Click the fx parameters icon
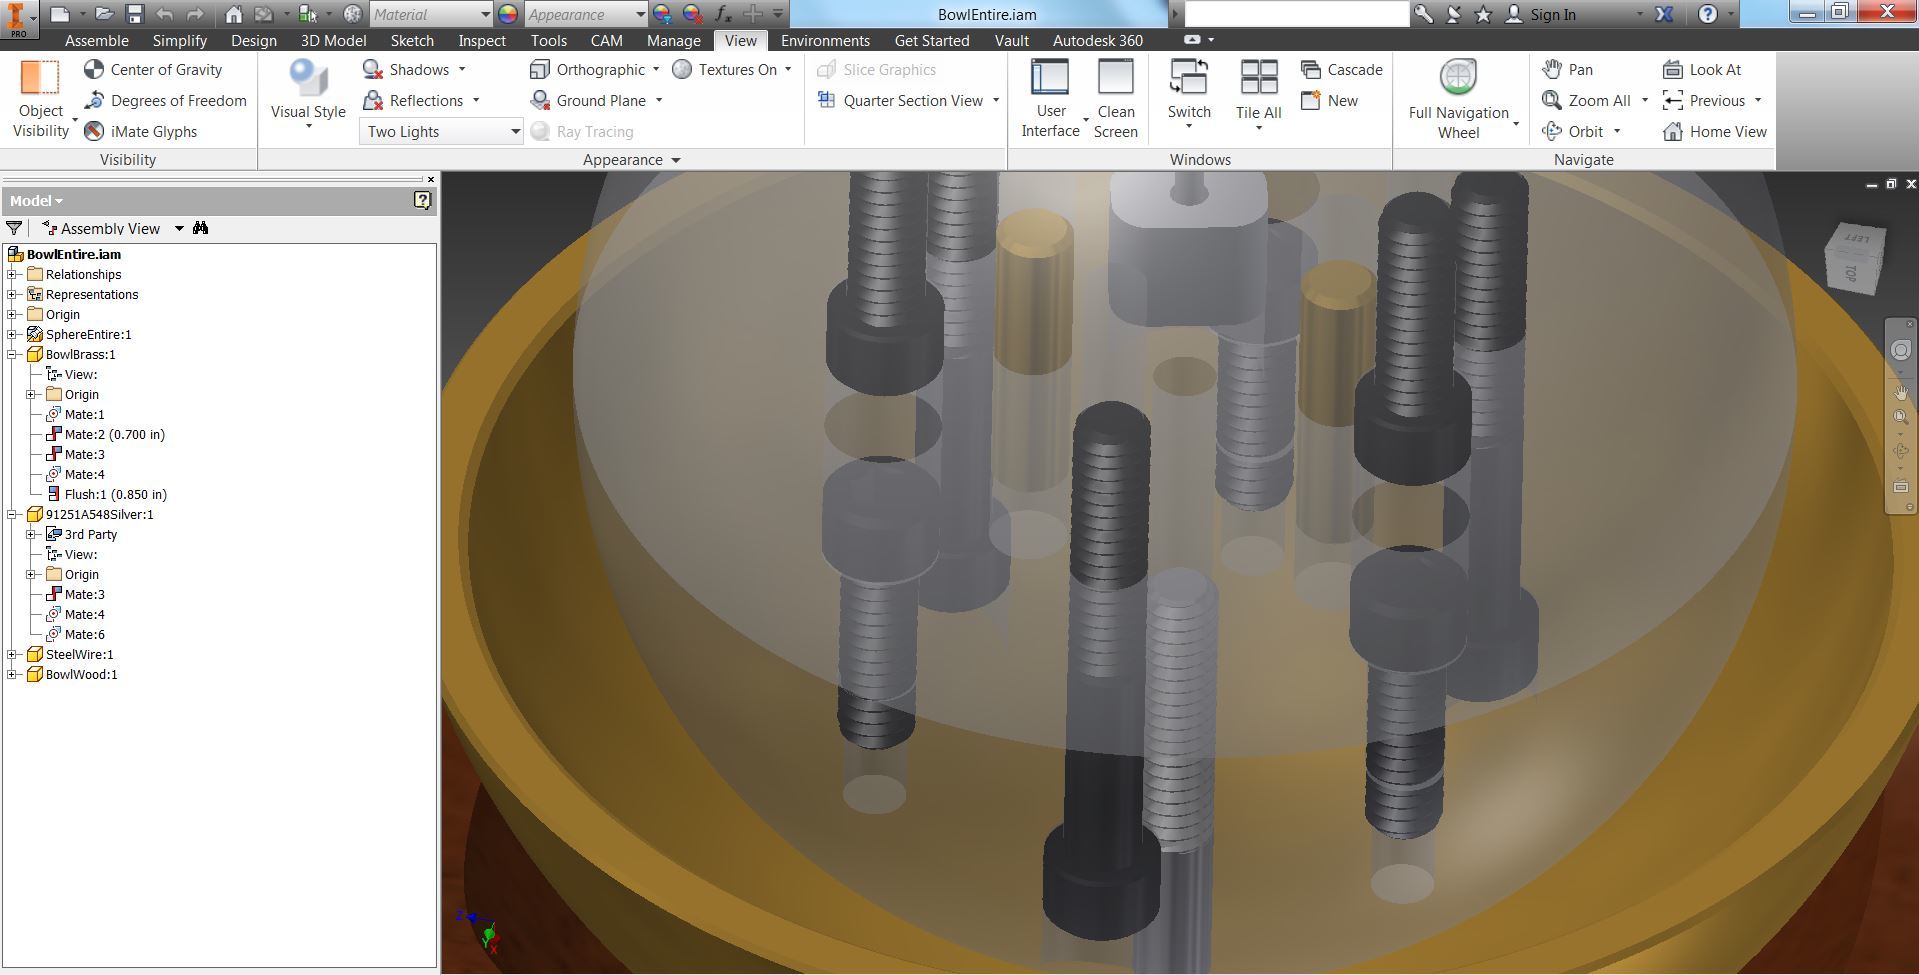Screen dimensions: 1919x975 (723, 14)
